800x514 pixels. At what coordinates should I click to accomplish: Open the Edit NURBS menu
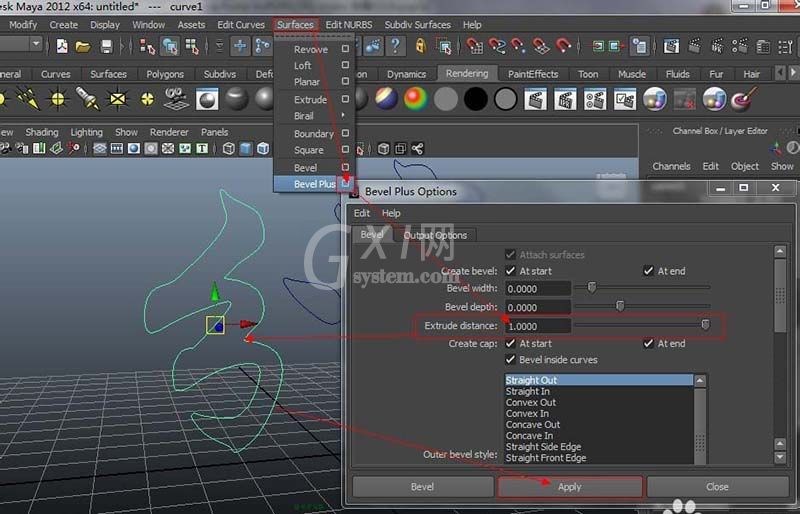coord(349,25)
